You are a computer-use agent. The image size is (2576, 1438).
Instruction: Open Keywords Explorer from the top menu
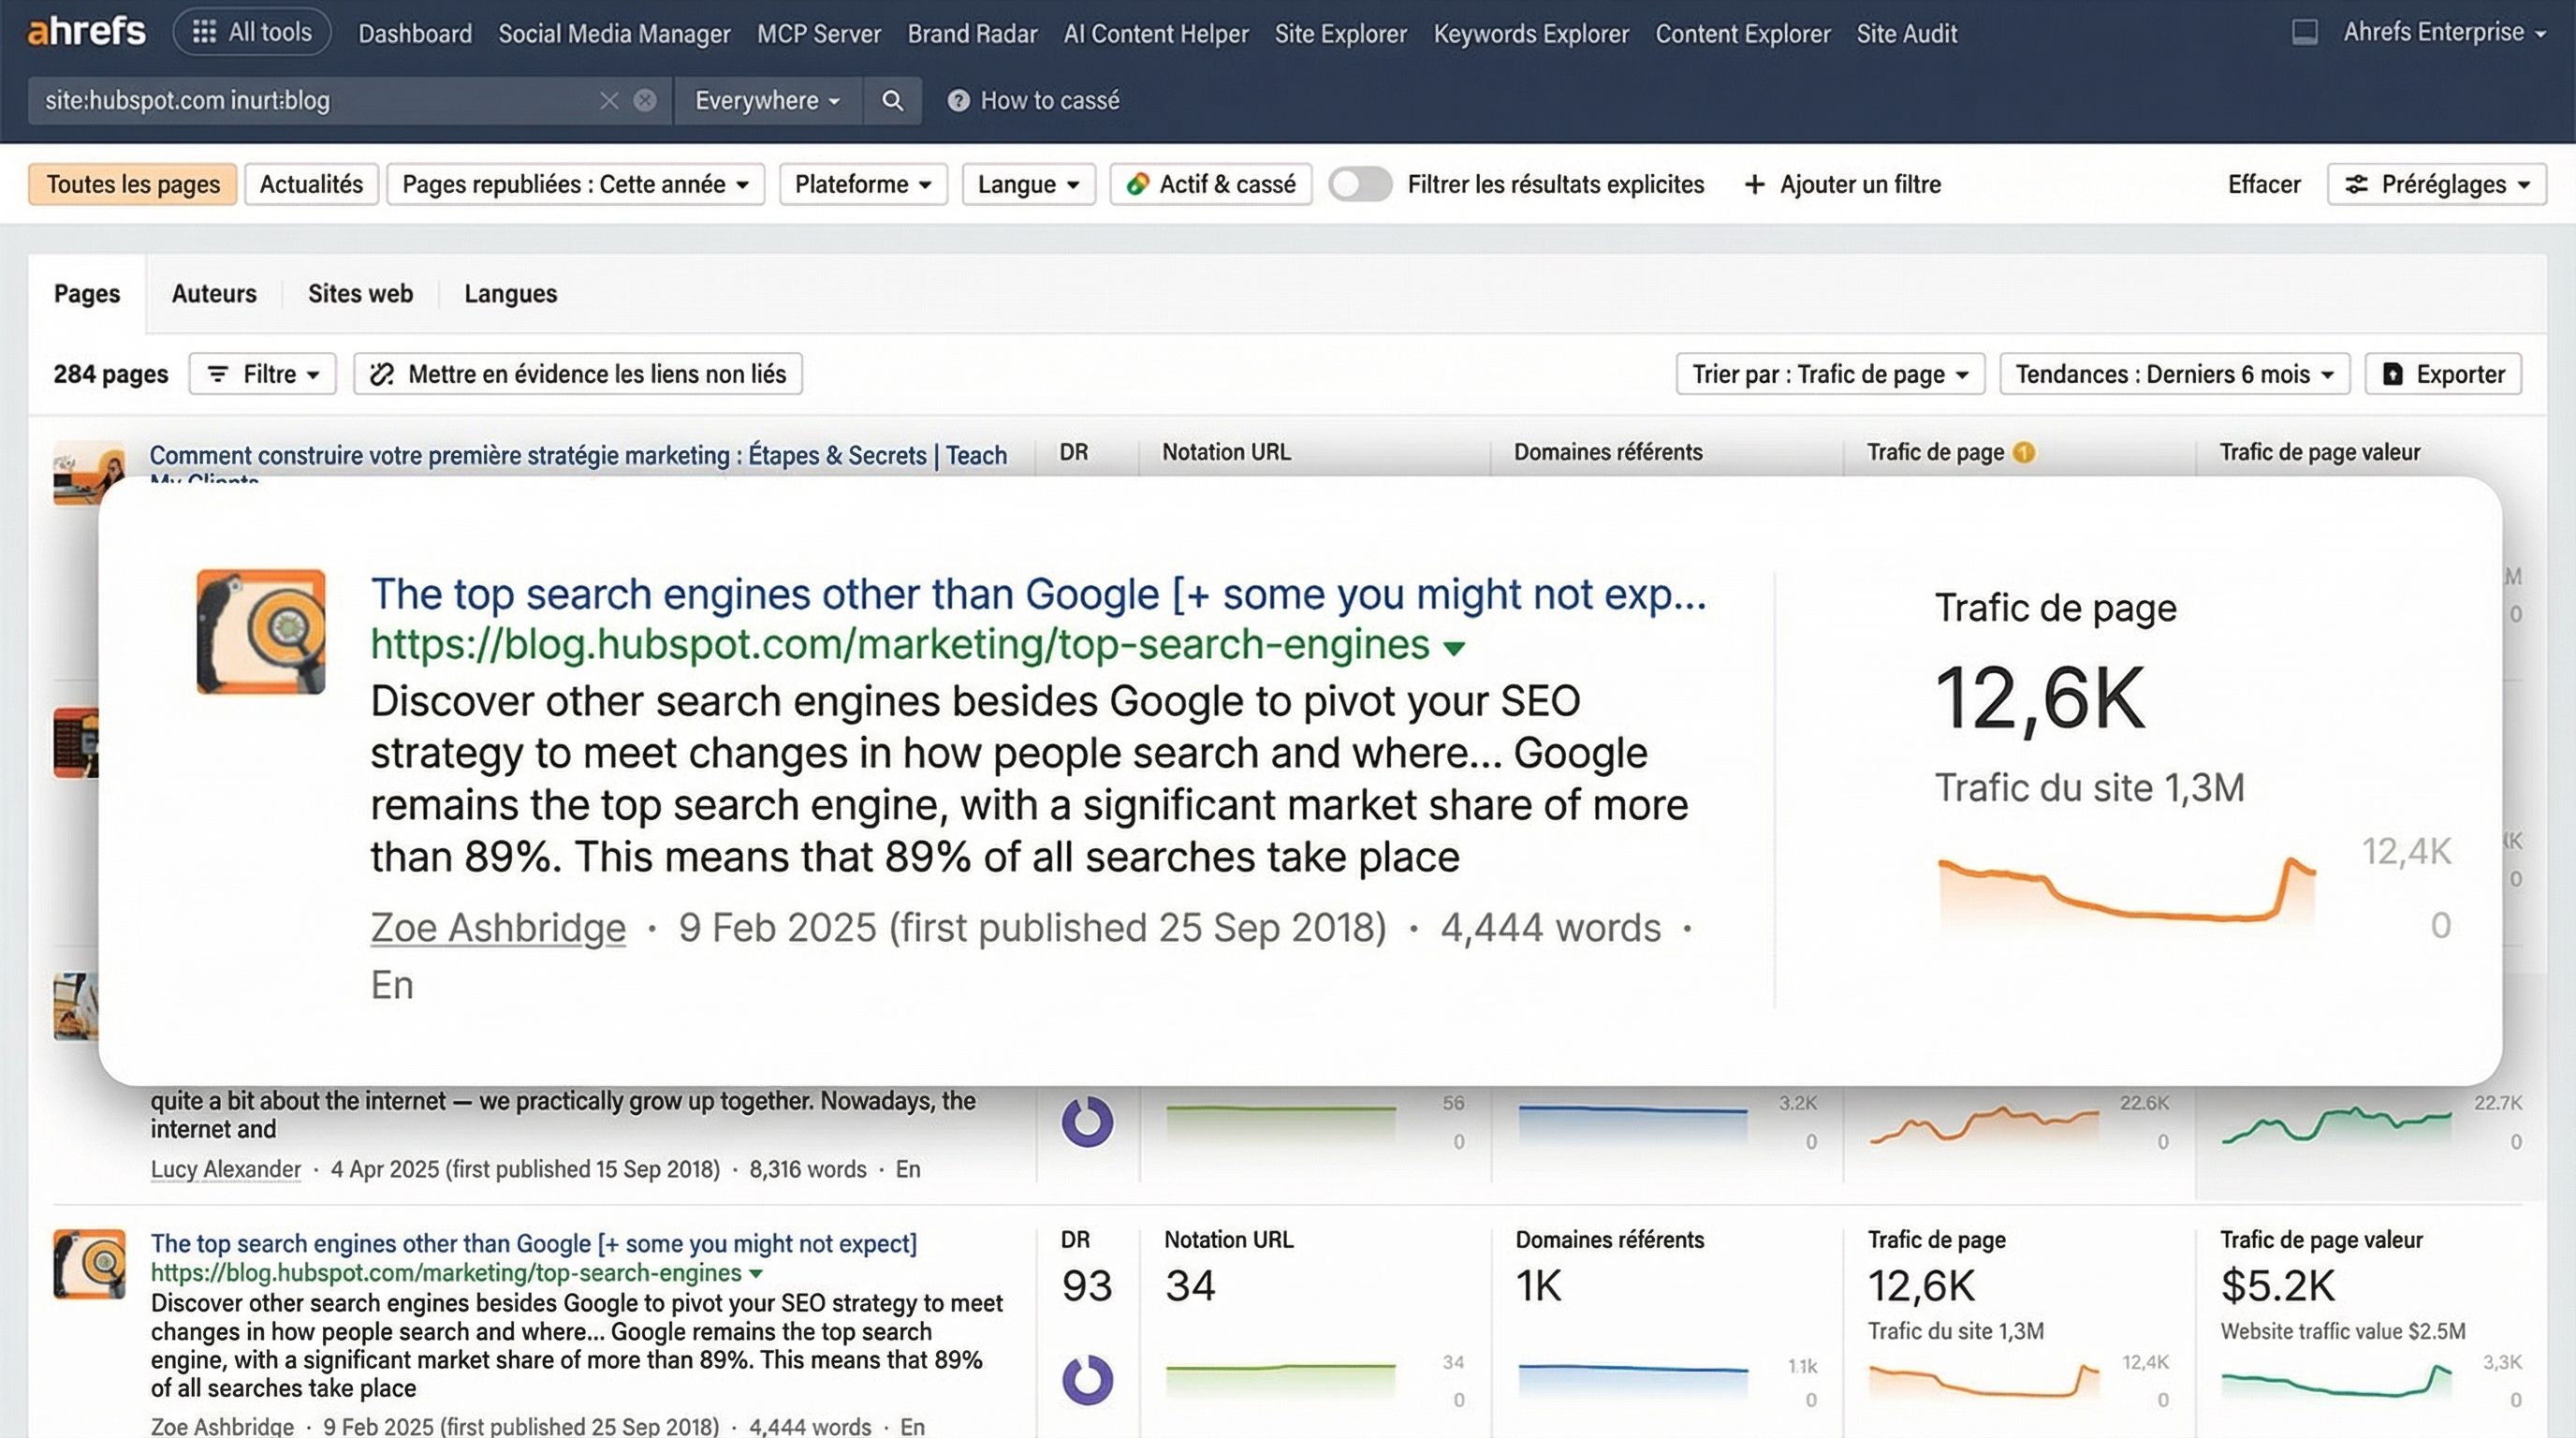pos(1530,33)
